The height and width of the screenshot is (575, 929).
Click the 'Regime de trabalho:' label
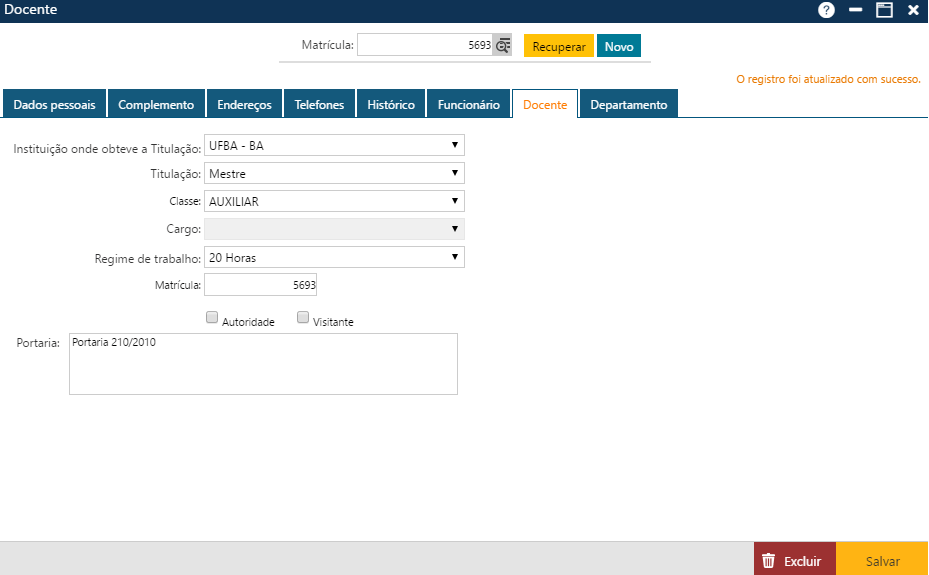point(148,259)
